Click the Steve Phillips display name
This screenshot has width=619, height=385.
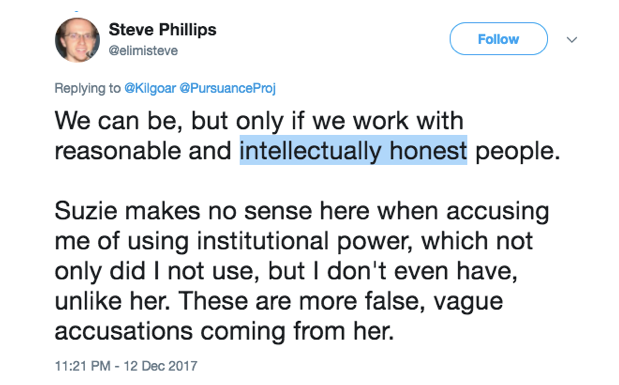(x=162, y=30)
